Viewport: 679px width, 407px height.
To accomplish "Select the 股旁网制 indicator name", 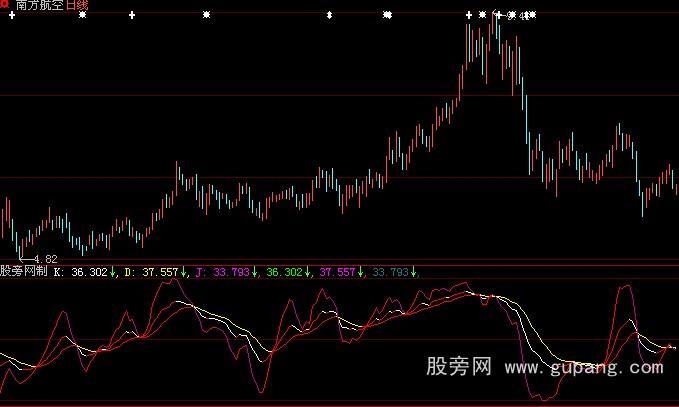I will pos(23,271).
